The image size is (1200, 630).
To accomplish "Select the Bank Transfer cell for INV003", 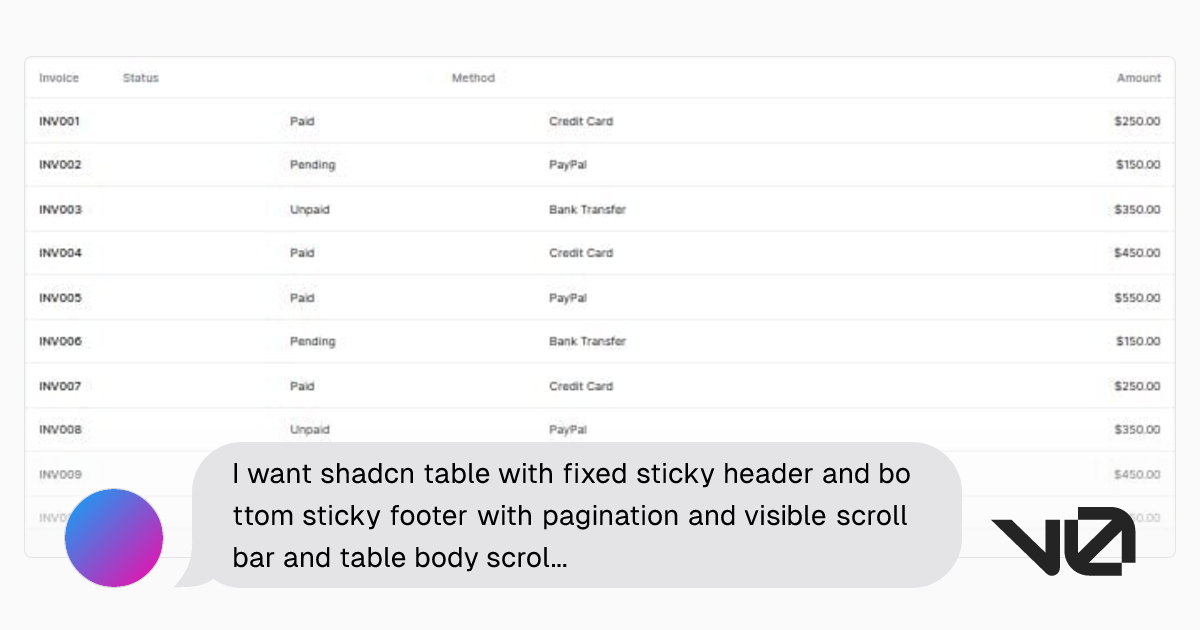I will [x=585, y=209].
